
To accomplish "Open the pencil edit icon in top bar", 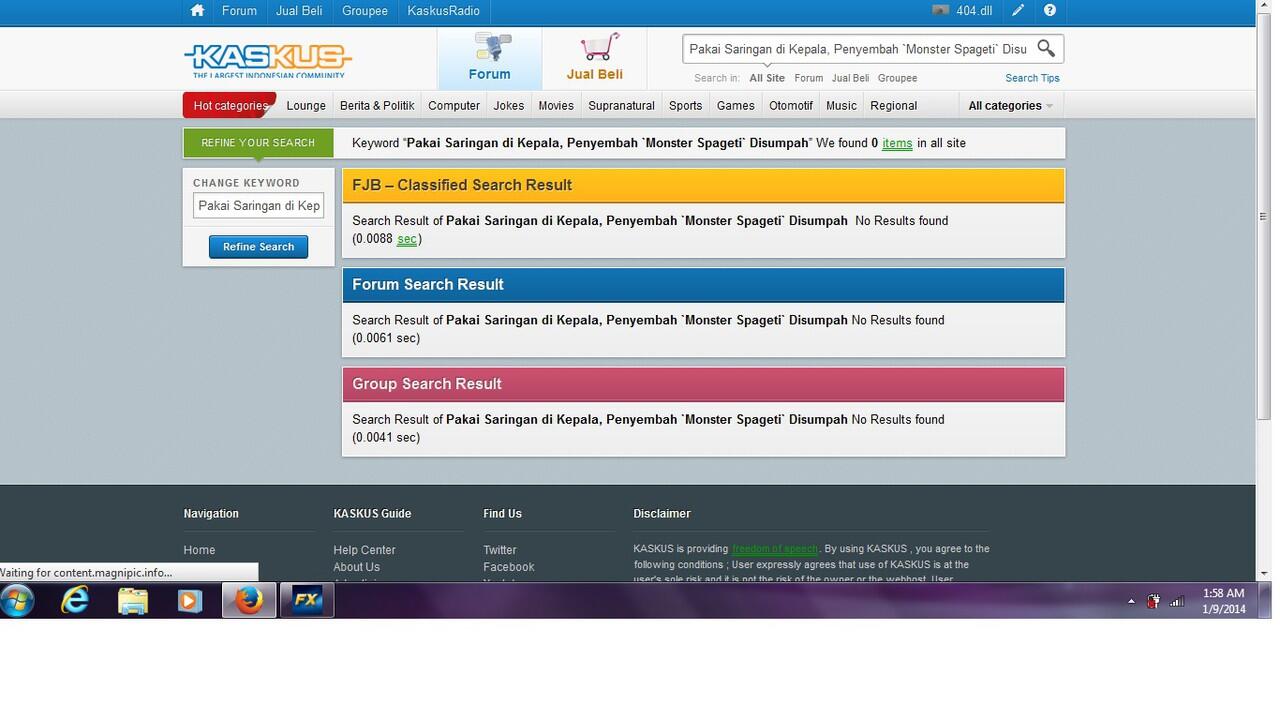I will click(1018, 11).
